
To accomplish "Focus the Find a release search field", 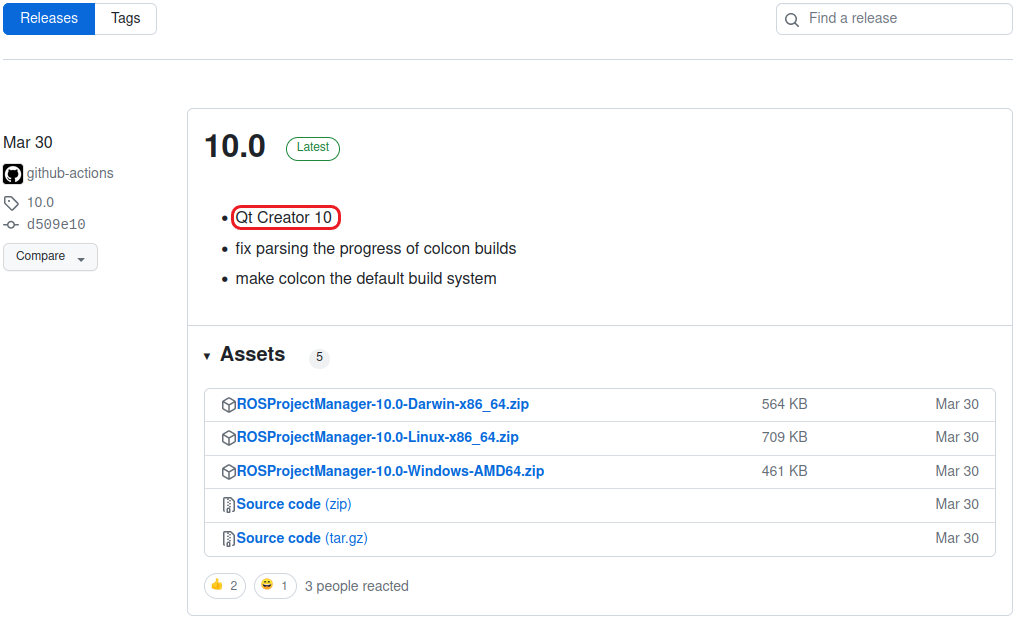I will [894, 18].
